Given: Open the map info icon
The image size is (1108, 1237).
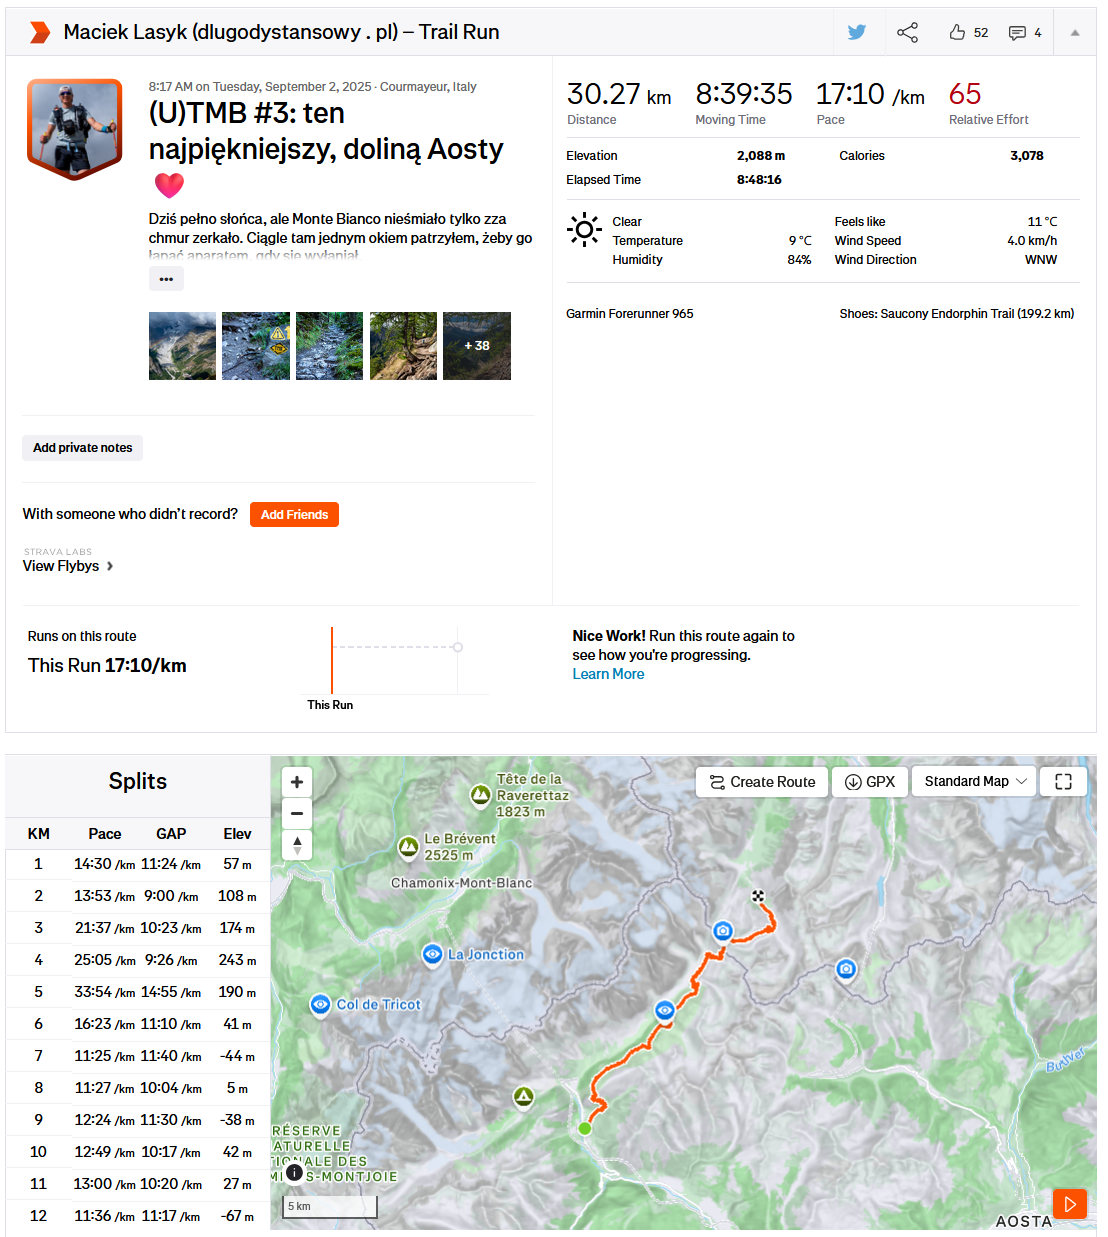Looking at the screenshot, I should click(294, 1173).
